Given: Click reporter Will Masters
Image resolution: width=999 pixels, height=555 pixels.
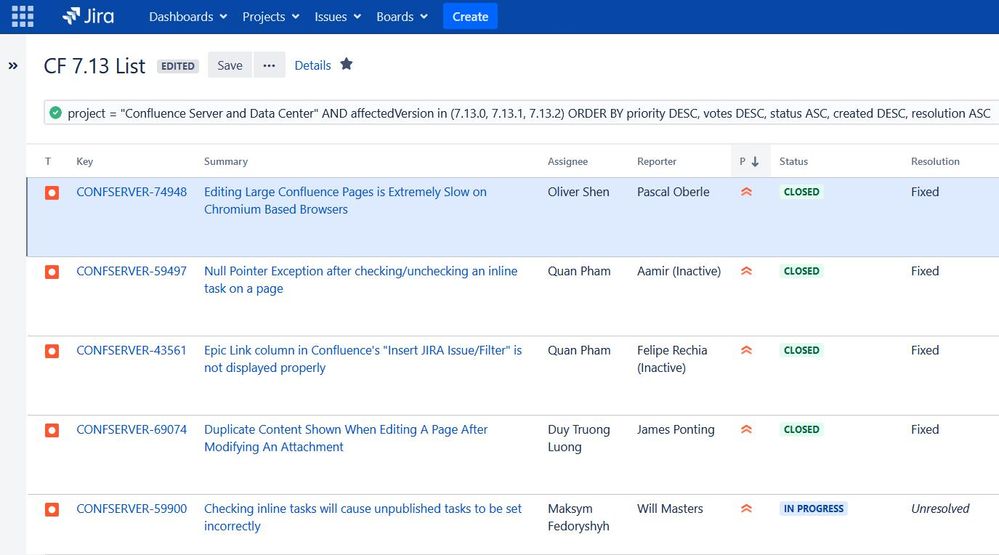Looking at the screenshot, I should click(670, 508).
